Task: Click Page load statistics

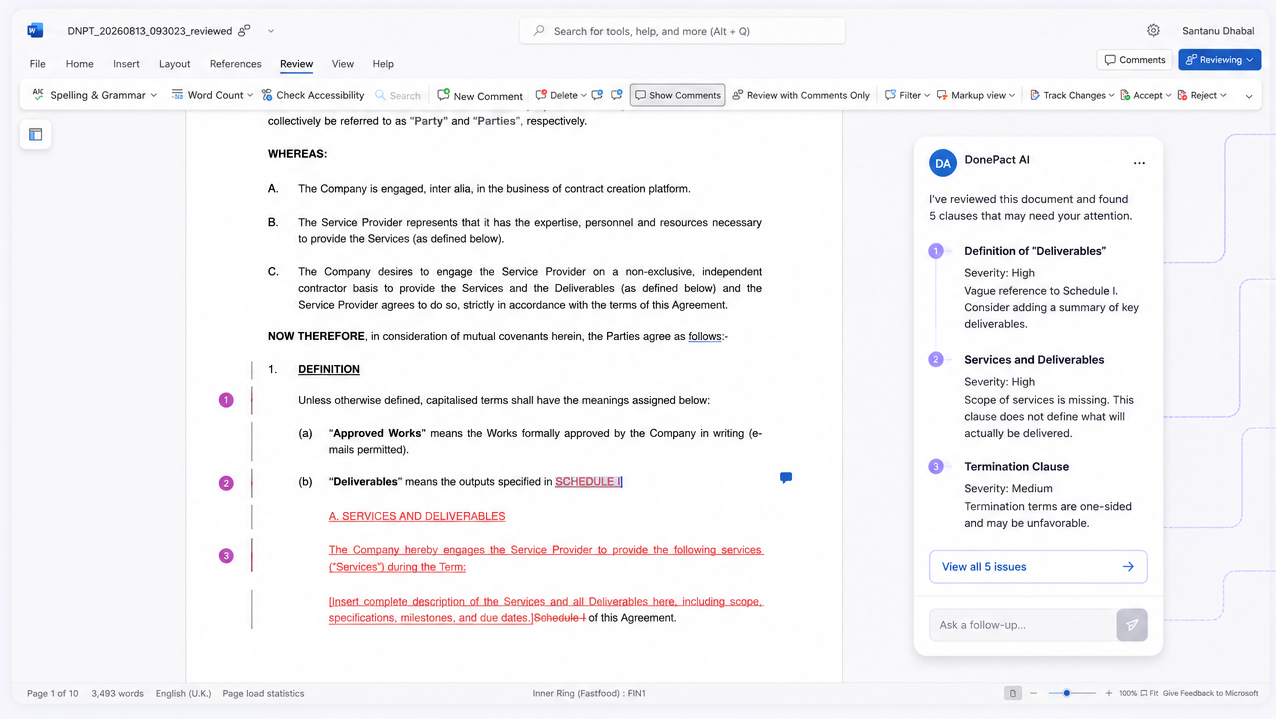Action: point(263,693)
